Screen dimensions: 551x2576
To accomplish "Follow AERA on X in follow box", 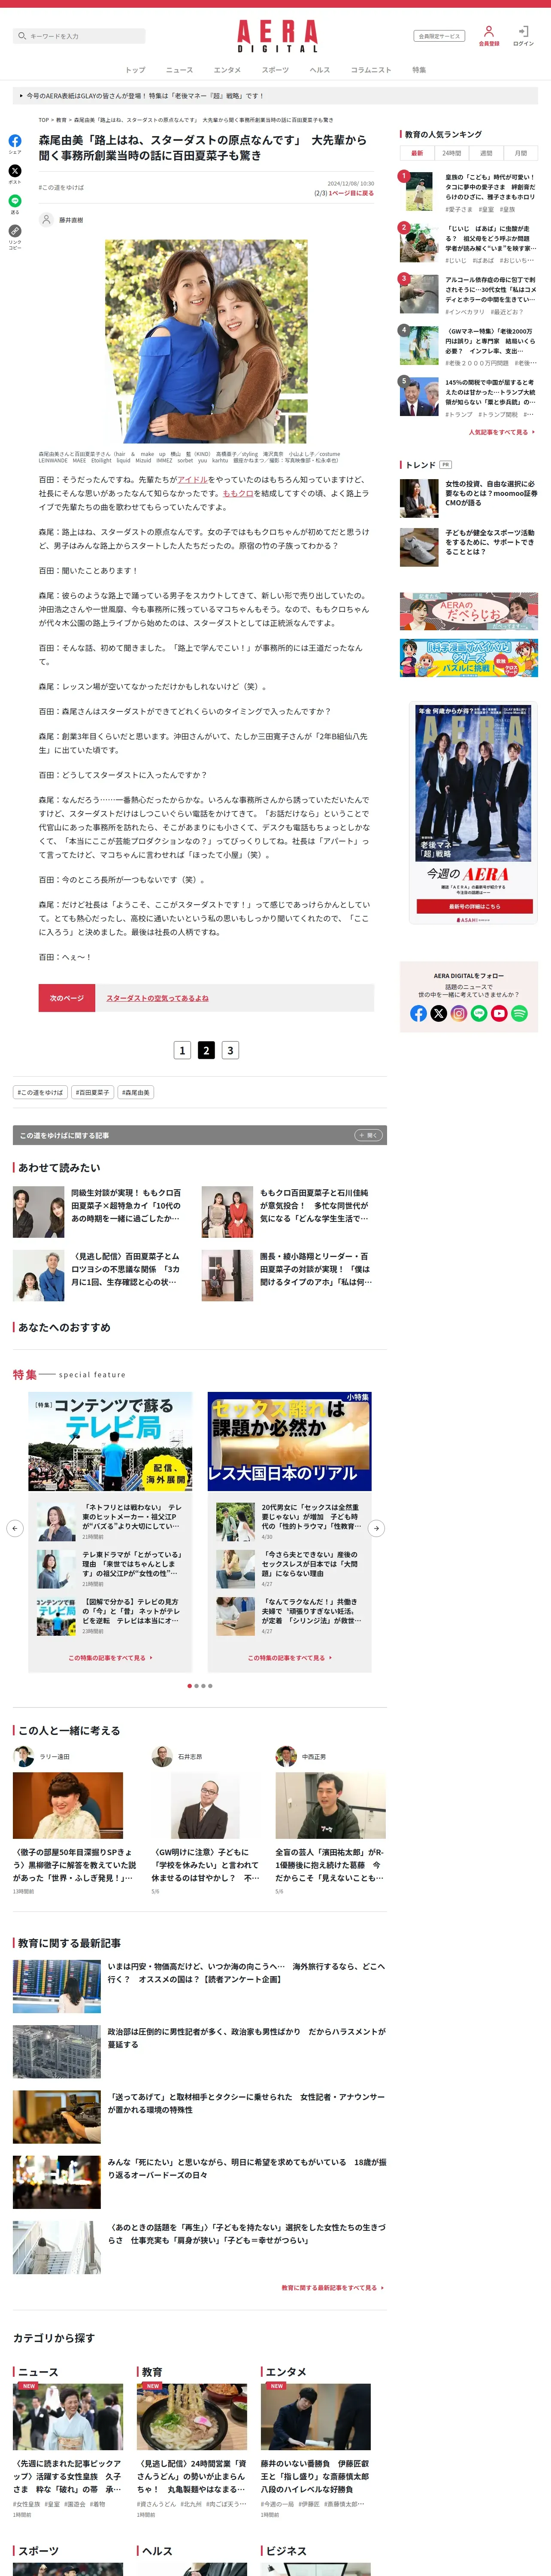I will pyautogui.click(x=438, y=1013).
